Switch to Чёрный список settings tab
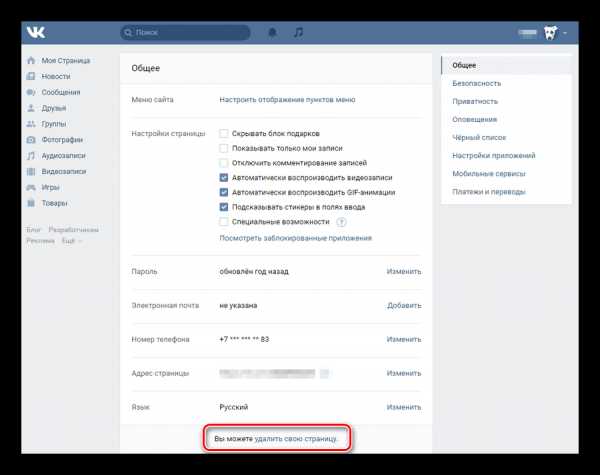 pyautogui.click(x=506, y=137)
